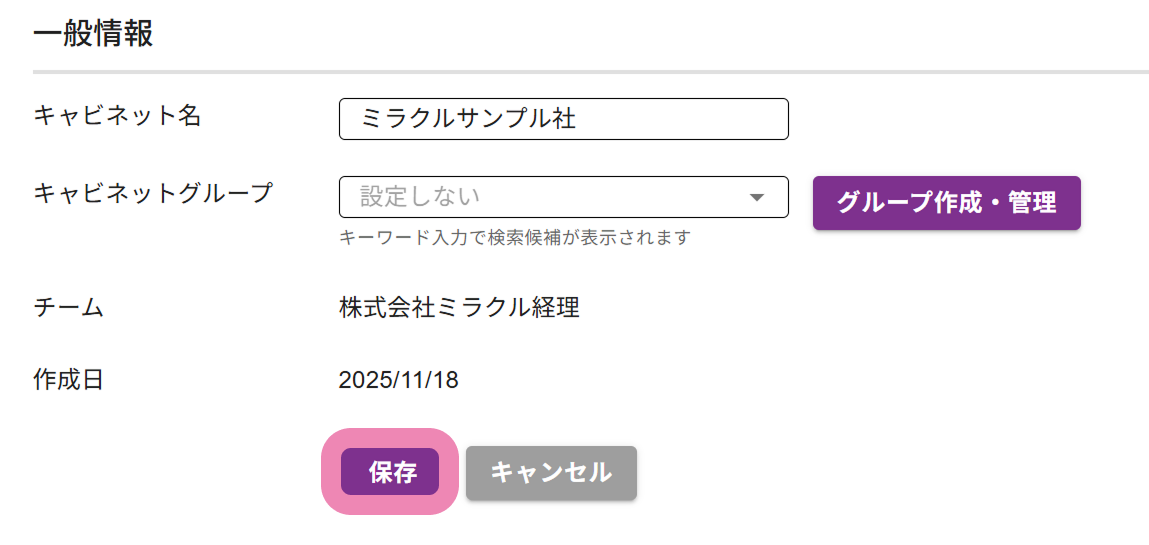Expand the キャビネットグループ dropdown arrow
Viewport: 1149px width, 545px height.
(757, 197)
